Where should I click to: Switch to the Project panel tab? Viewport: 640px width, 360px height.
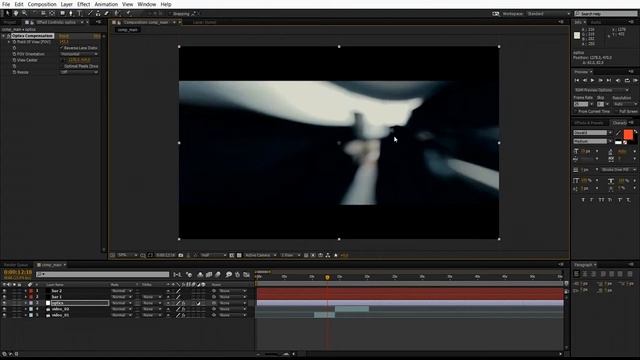(x=10, y=22)
